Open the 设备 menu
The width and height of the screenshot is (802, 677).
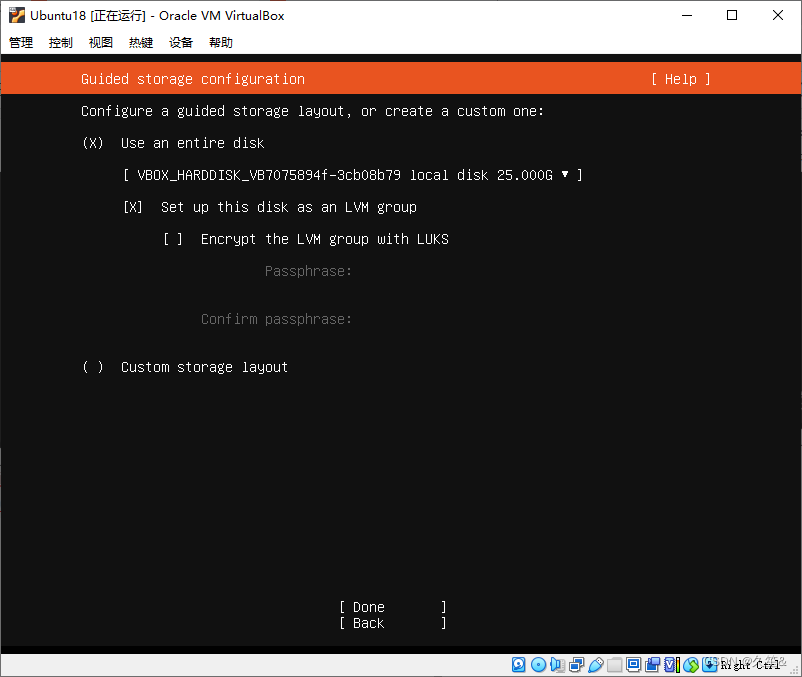(x=181, y=42)
